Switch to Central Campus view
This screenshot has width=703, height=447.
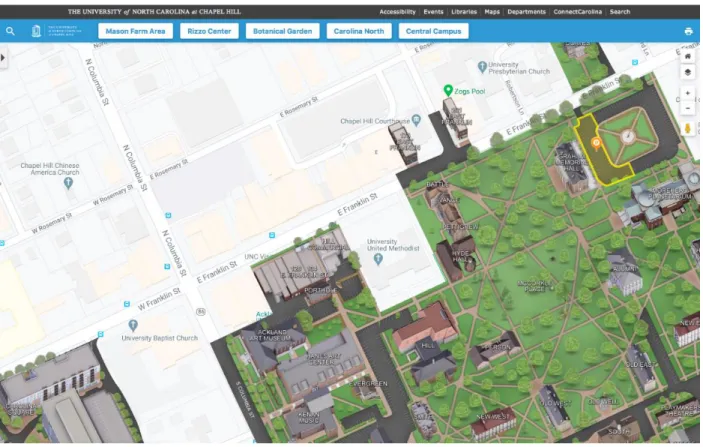(x=434, y=31)
